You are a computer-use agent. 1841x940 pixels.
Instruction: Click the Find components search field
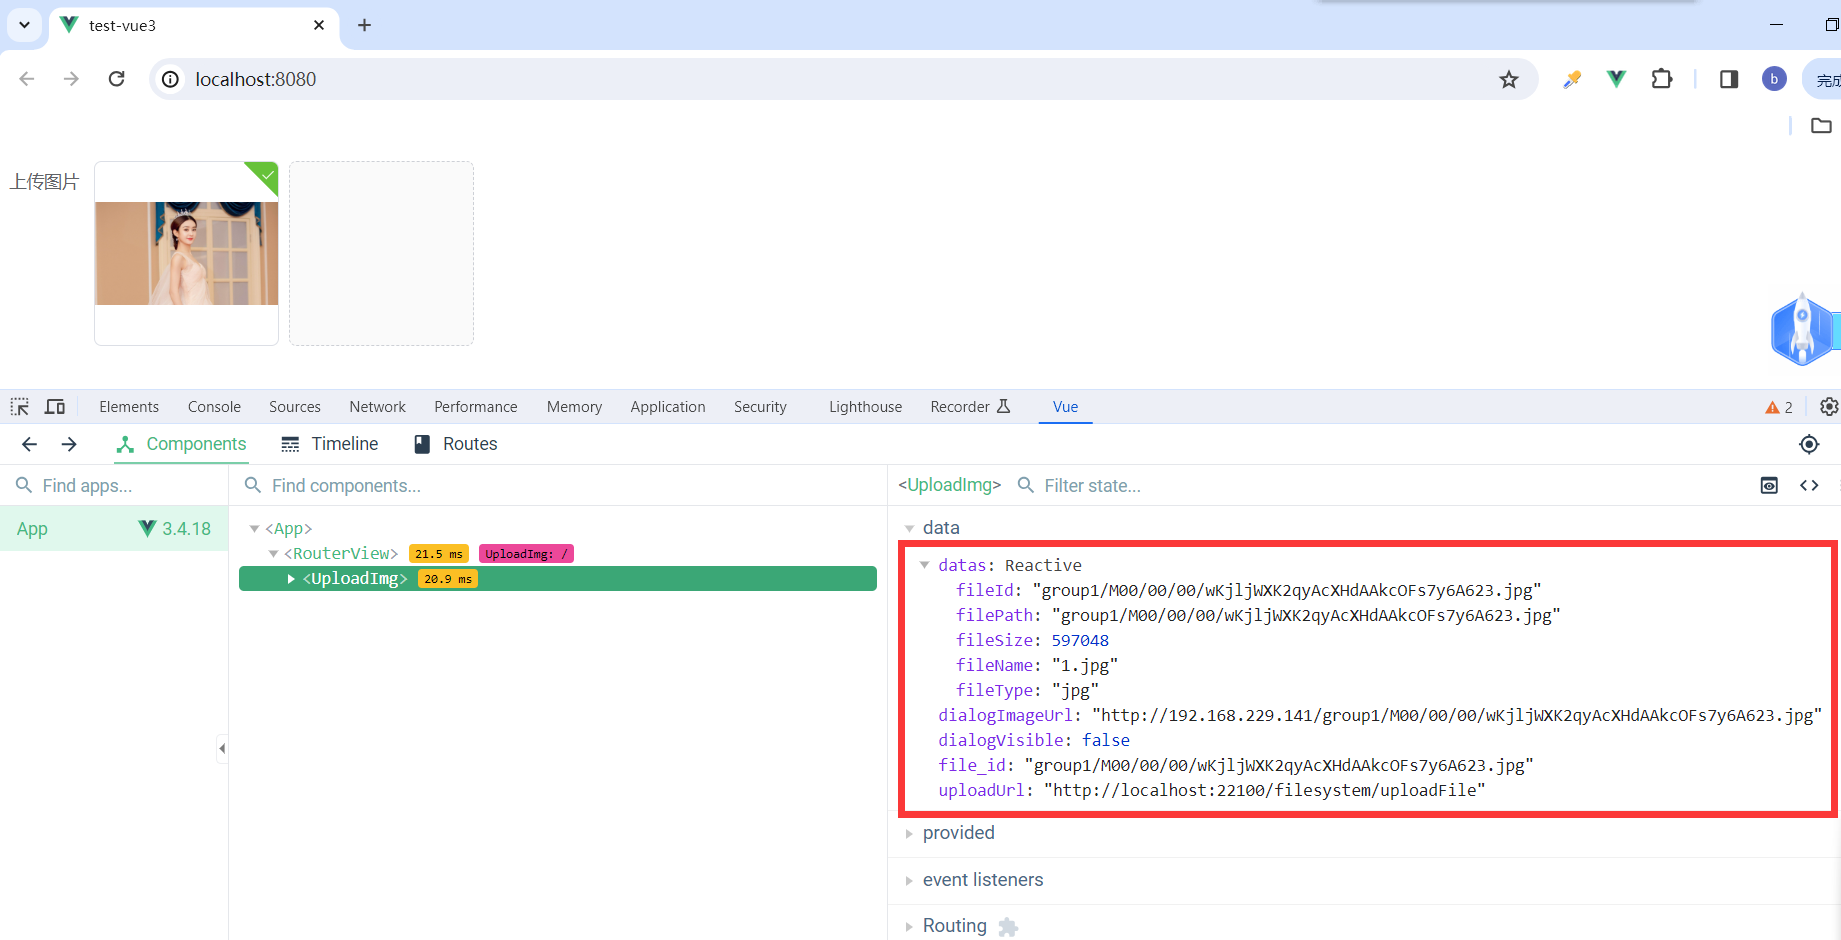pyautogui.click(x=560, y=486)
